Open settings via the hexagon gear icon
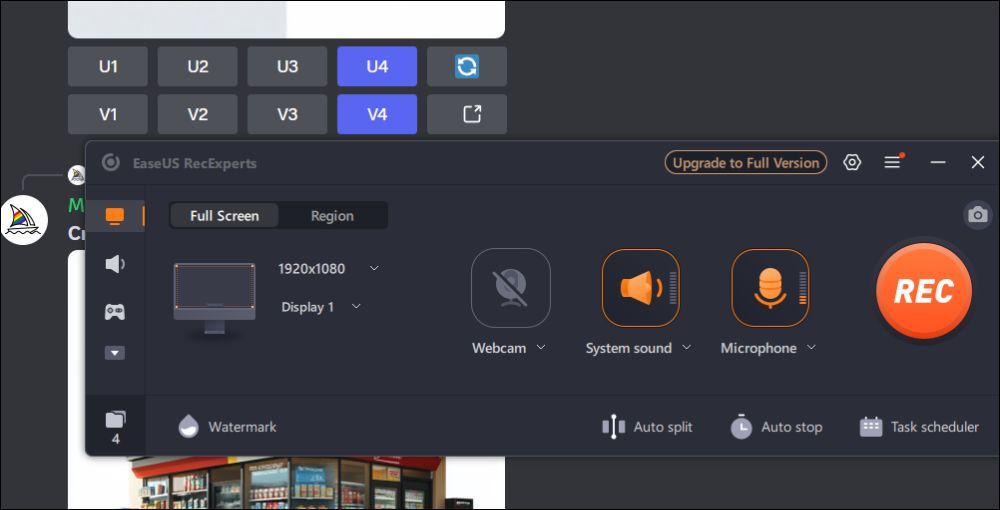The width and height of the screenshot is (1000, 510). coord(852,163)
